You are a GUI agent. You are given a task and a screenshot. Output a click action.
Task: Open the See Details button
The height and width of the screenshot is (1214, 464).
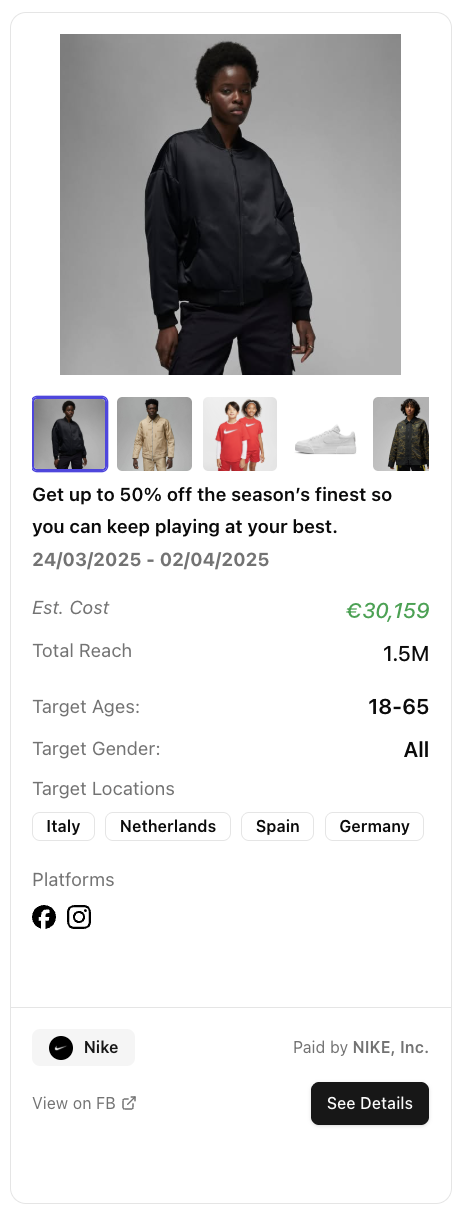tap(370, 1104)
